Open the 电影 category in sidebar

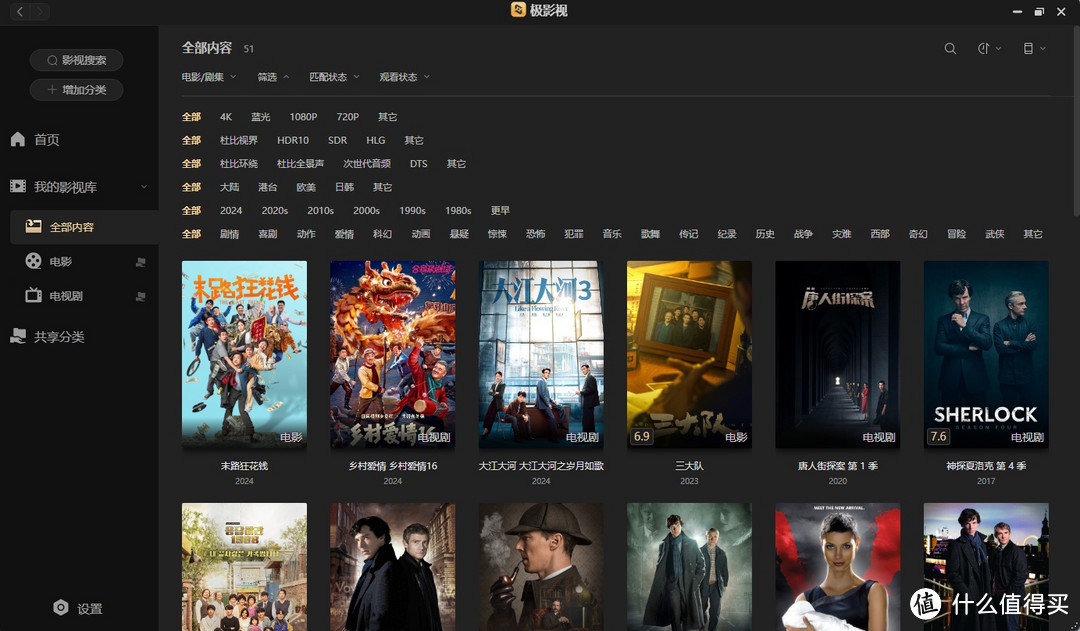(60, 262)
